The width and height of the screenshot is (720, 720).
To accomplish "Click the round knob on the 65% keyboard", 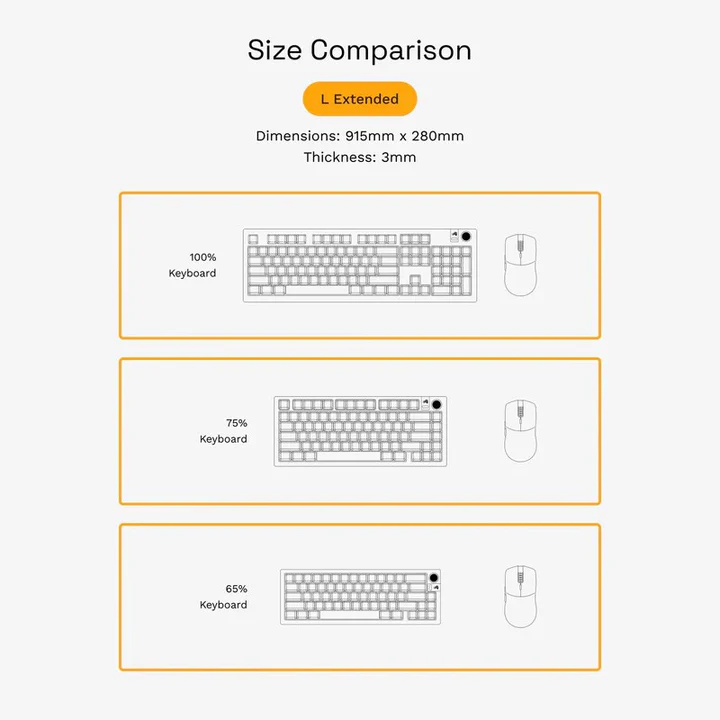I will [434, 578].
